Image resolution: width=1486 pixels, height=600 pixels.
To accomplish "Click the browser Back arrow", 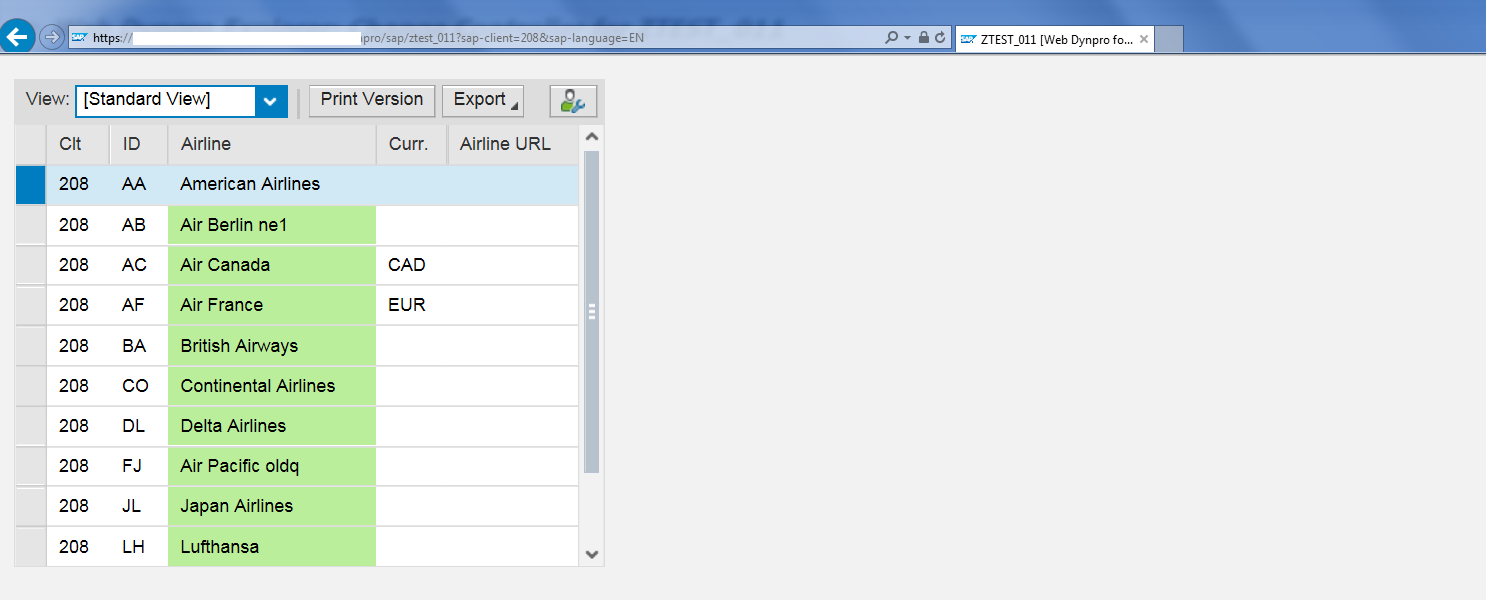I will (17, 36).
